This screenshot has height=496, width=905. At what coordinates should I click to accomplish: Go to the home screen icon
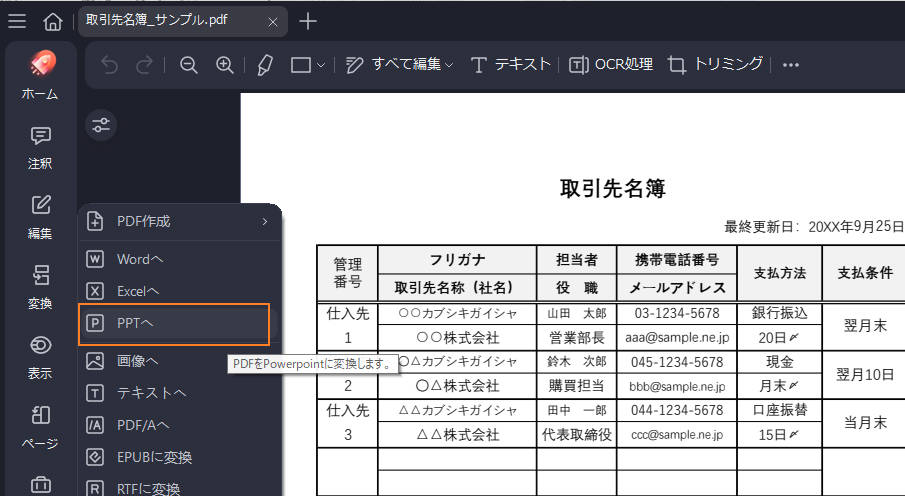pos(53,21)
